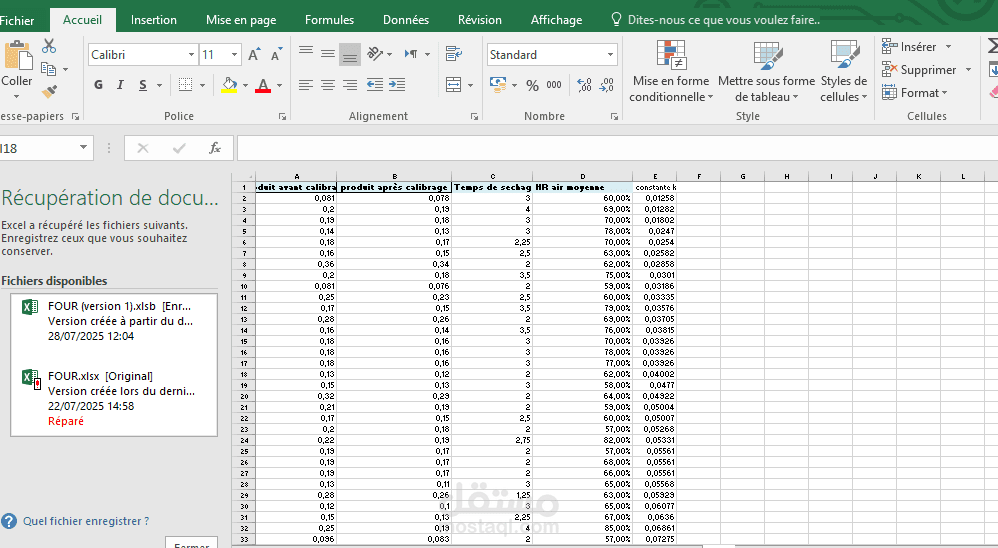Viewport: 998px width, 548px height.
Task: Open Mise en forme conditionnelle menu
Action: pyautogui.click(x=671, y=71)
